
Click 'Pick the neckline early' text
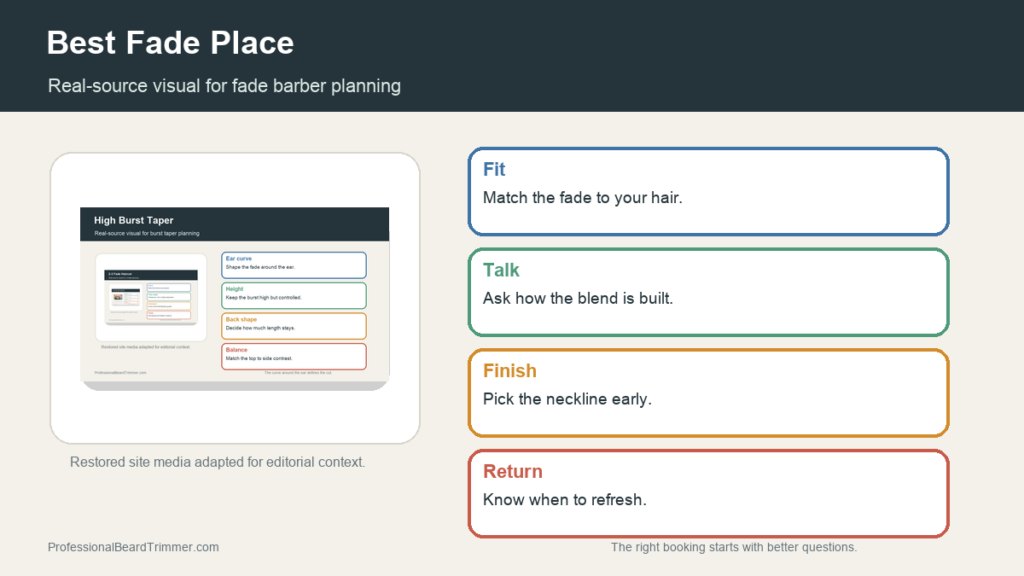click(x=567, y=399)
